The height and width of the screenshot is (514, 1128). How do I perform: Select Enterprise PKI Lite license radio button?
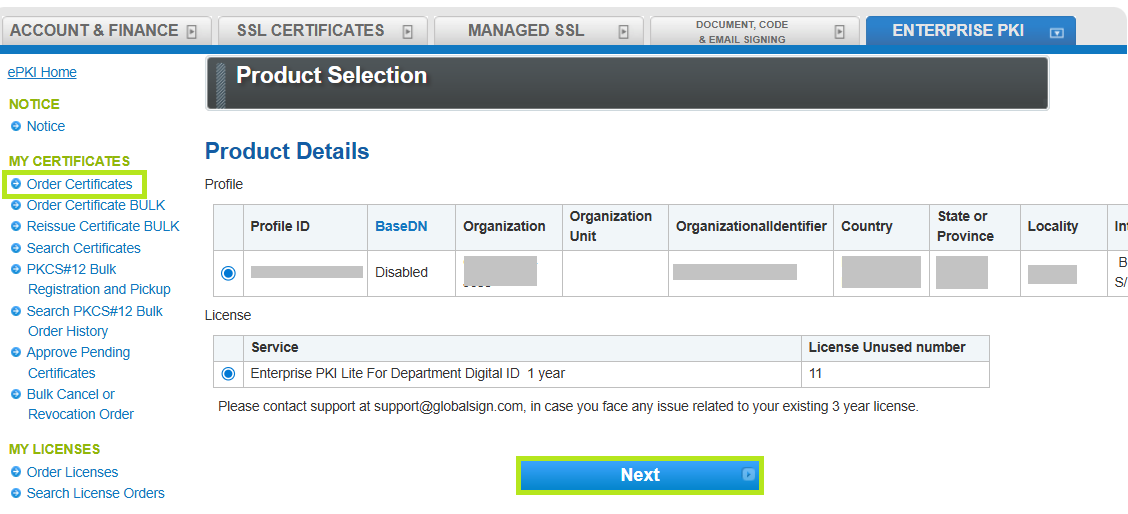(x=228, y=374)
